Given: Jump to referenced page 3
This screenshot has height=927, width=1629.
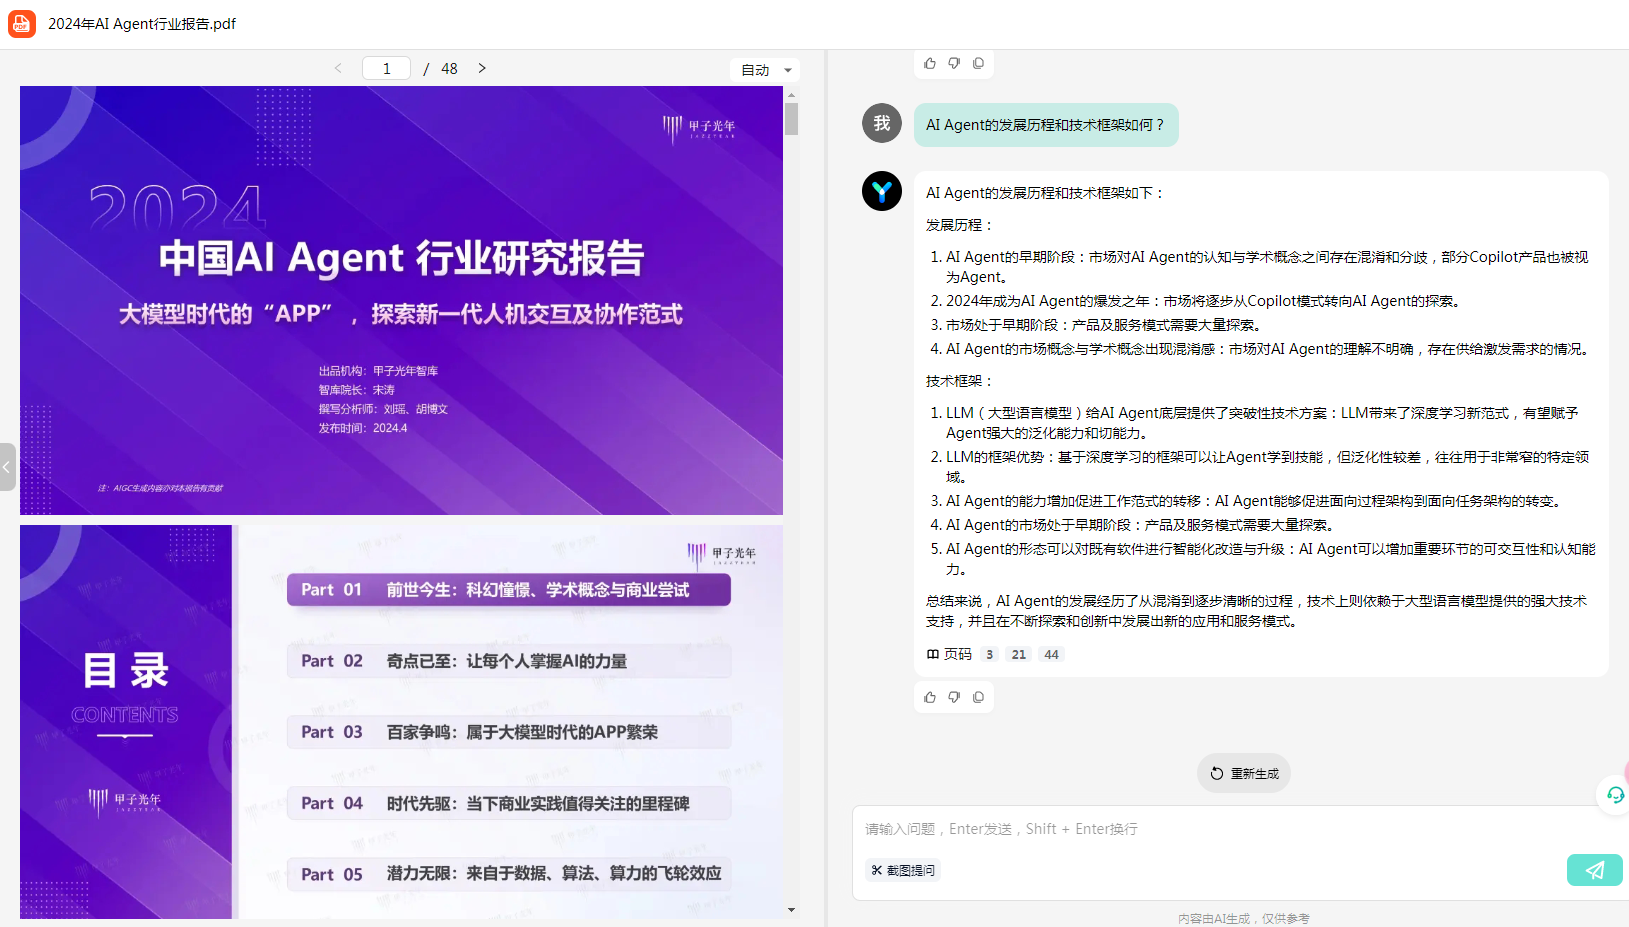Looking at the screenshot, I should click(989, 654).
